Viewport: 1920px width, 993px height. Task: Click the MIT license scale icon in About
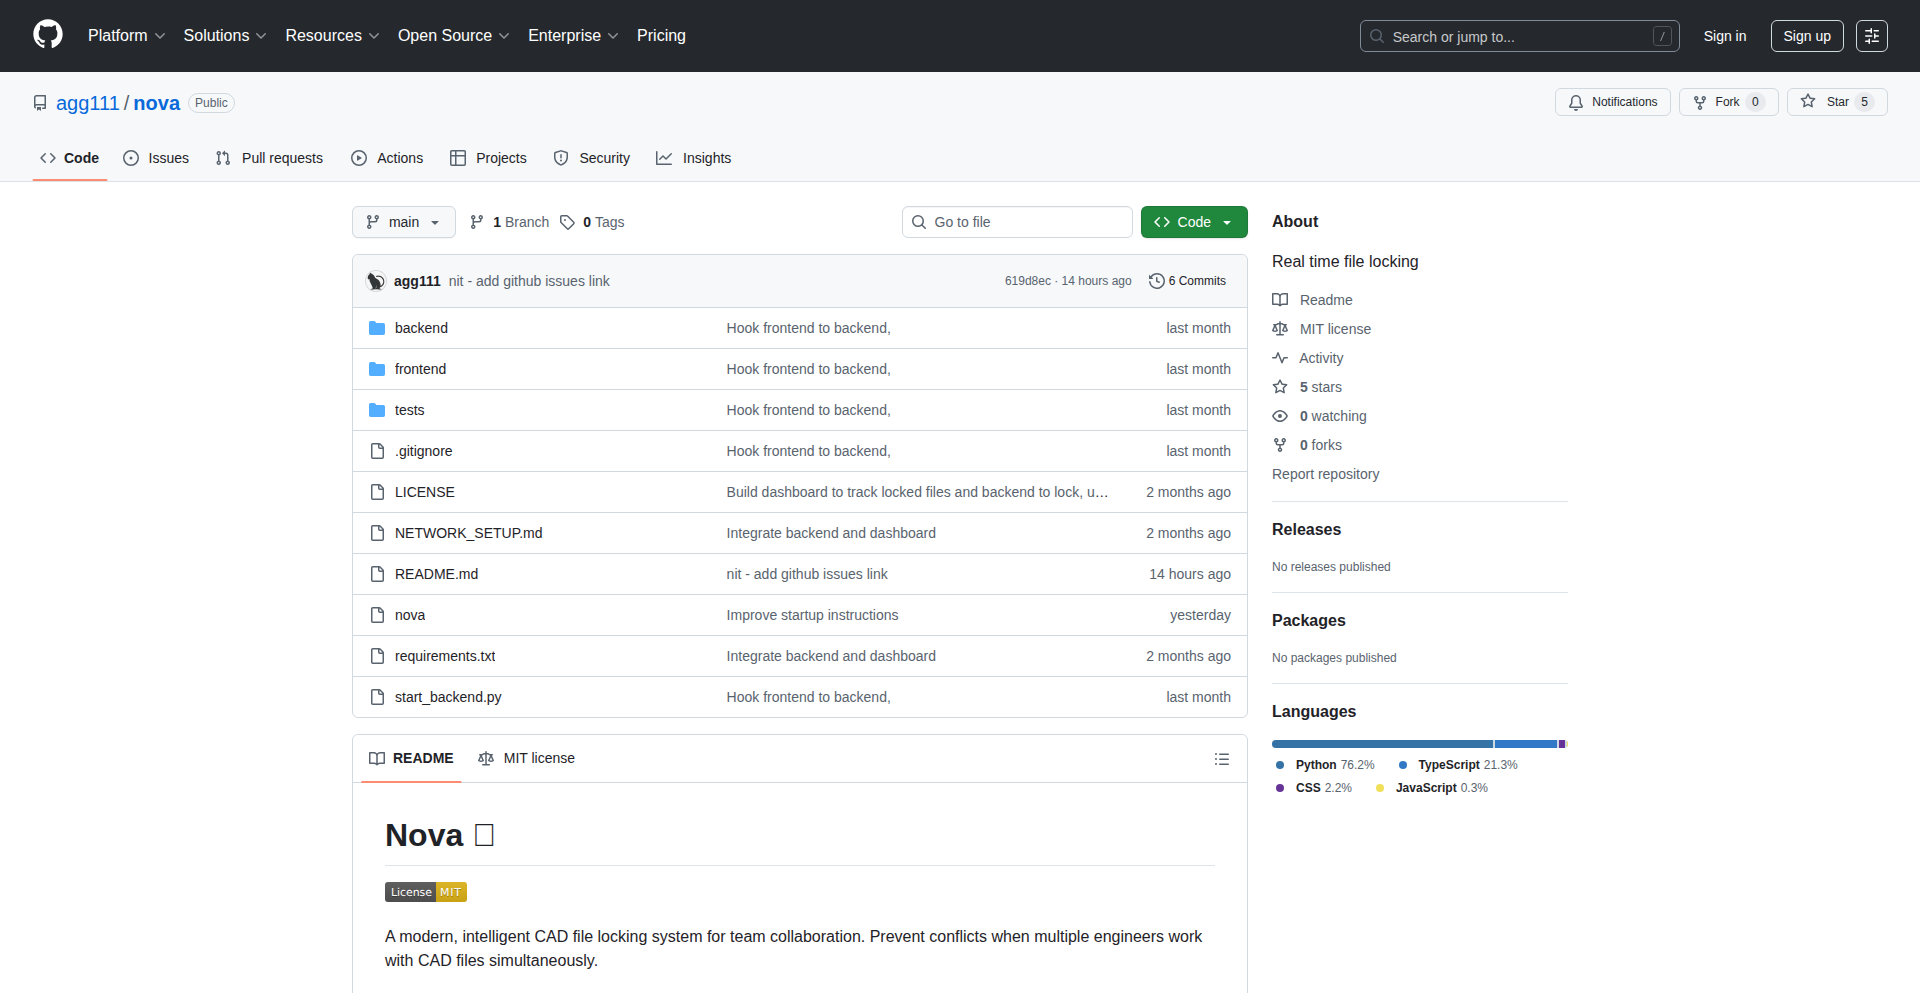coord(1280,329)
